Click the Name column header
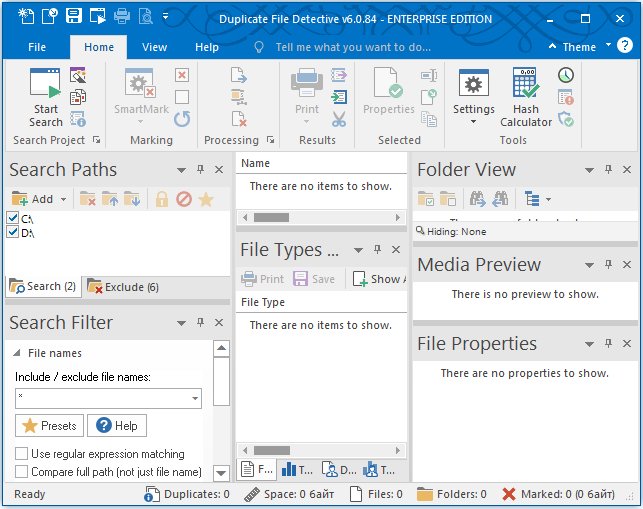643x509 pixels. (321, 163)
